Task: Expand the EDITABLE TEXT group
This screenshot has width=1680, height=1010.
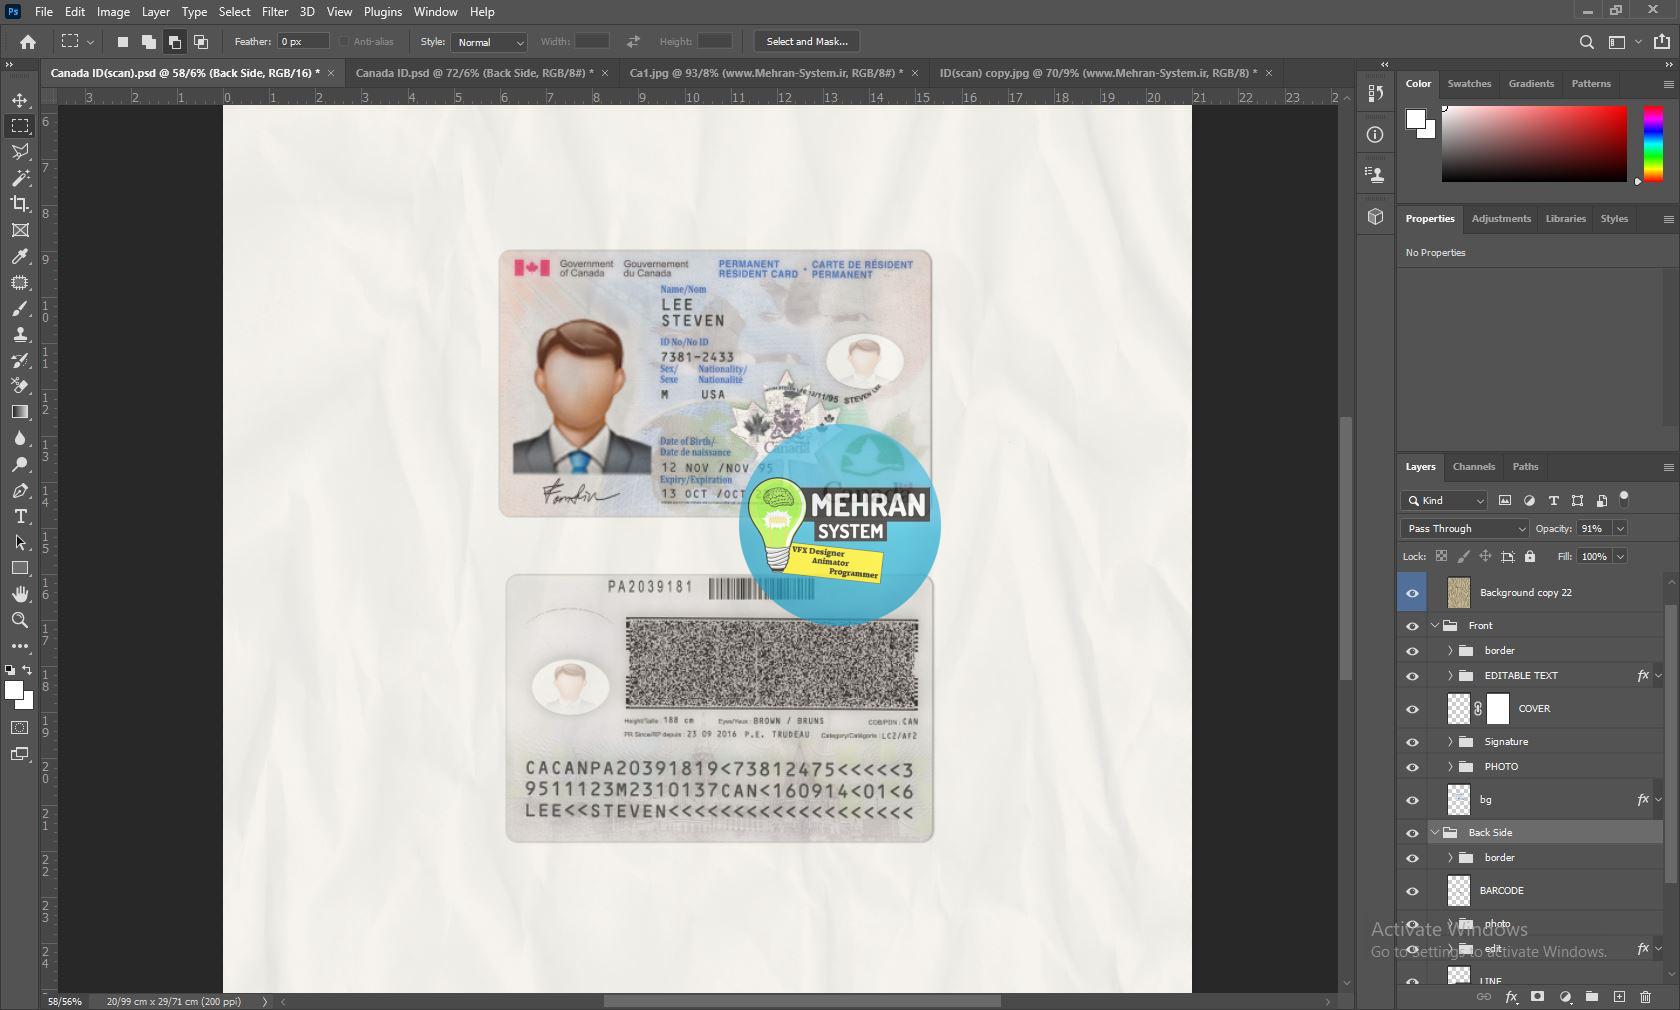Action: tap(1449, 675)
